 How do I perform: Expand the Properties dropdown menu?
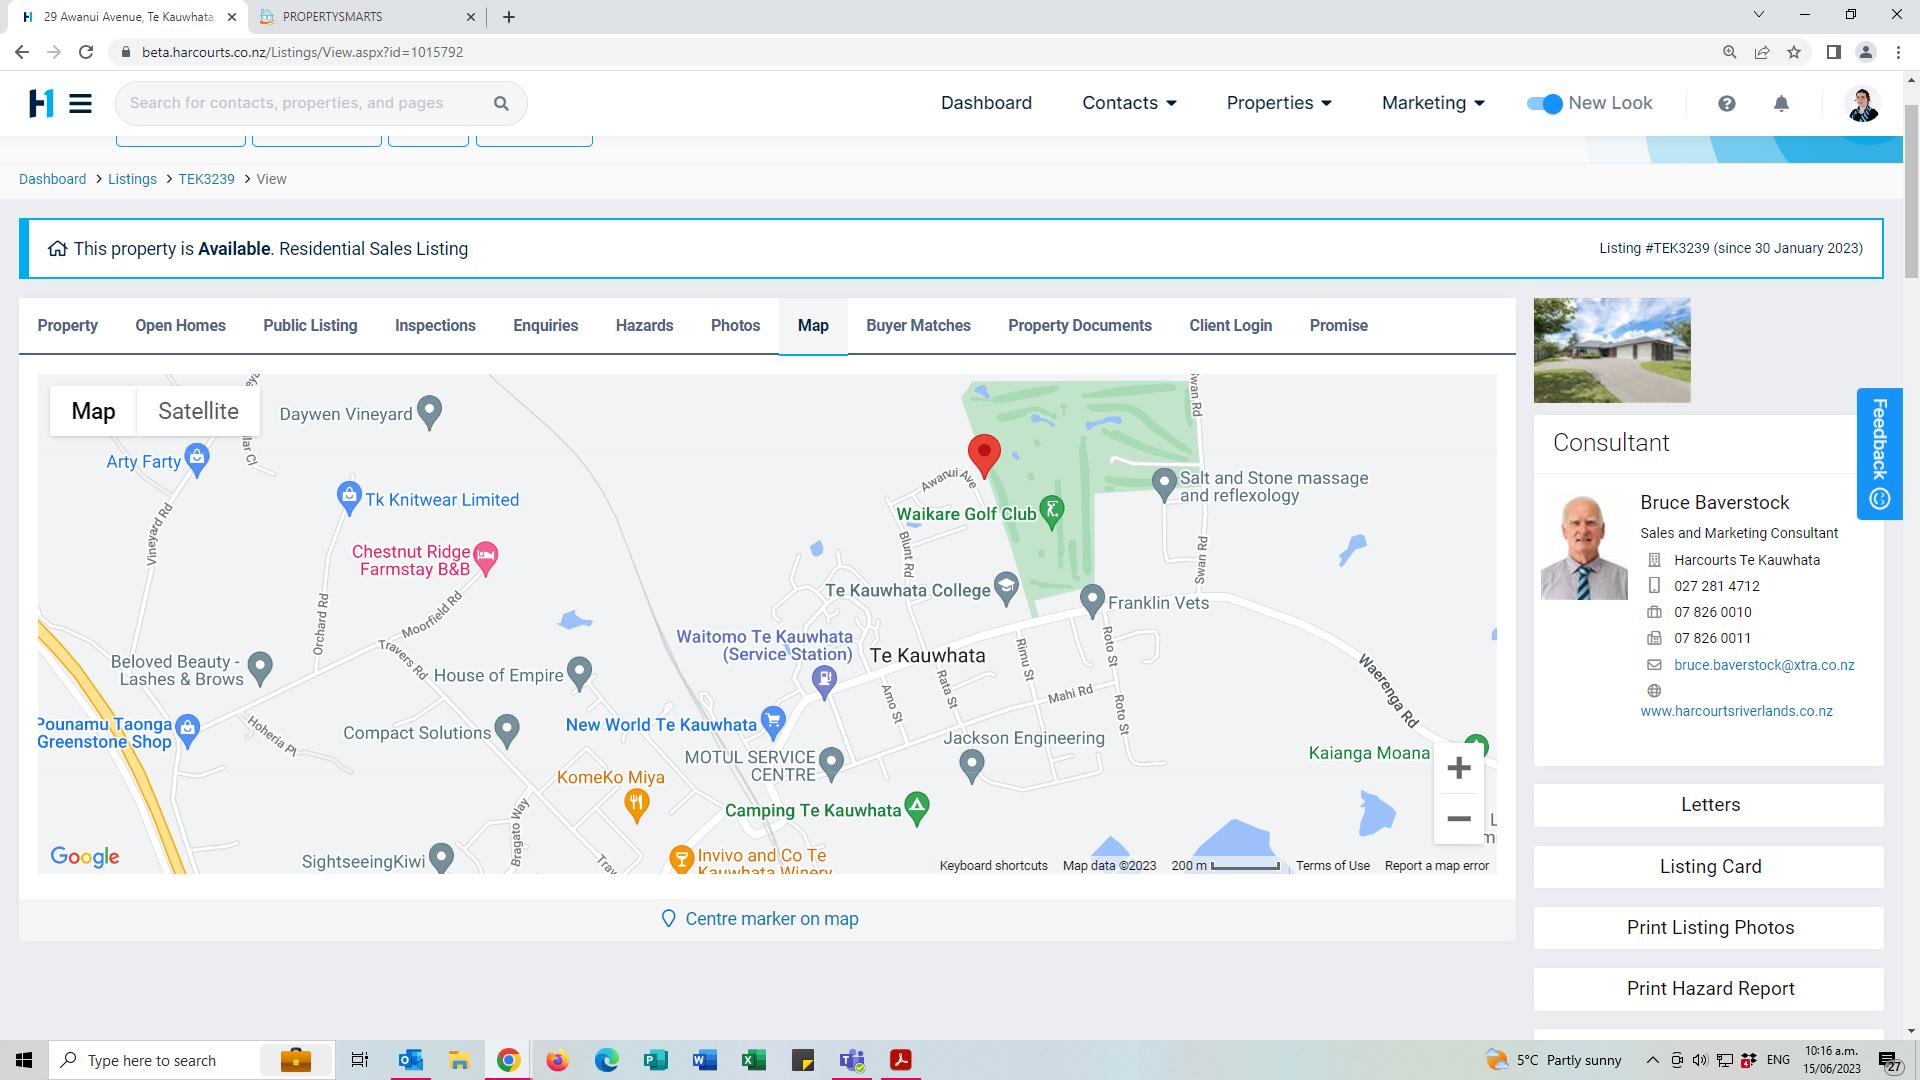pyautogui.click(x=1279, y=103)
